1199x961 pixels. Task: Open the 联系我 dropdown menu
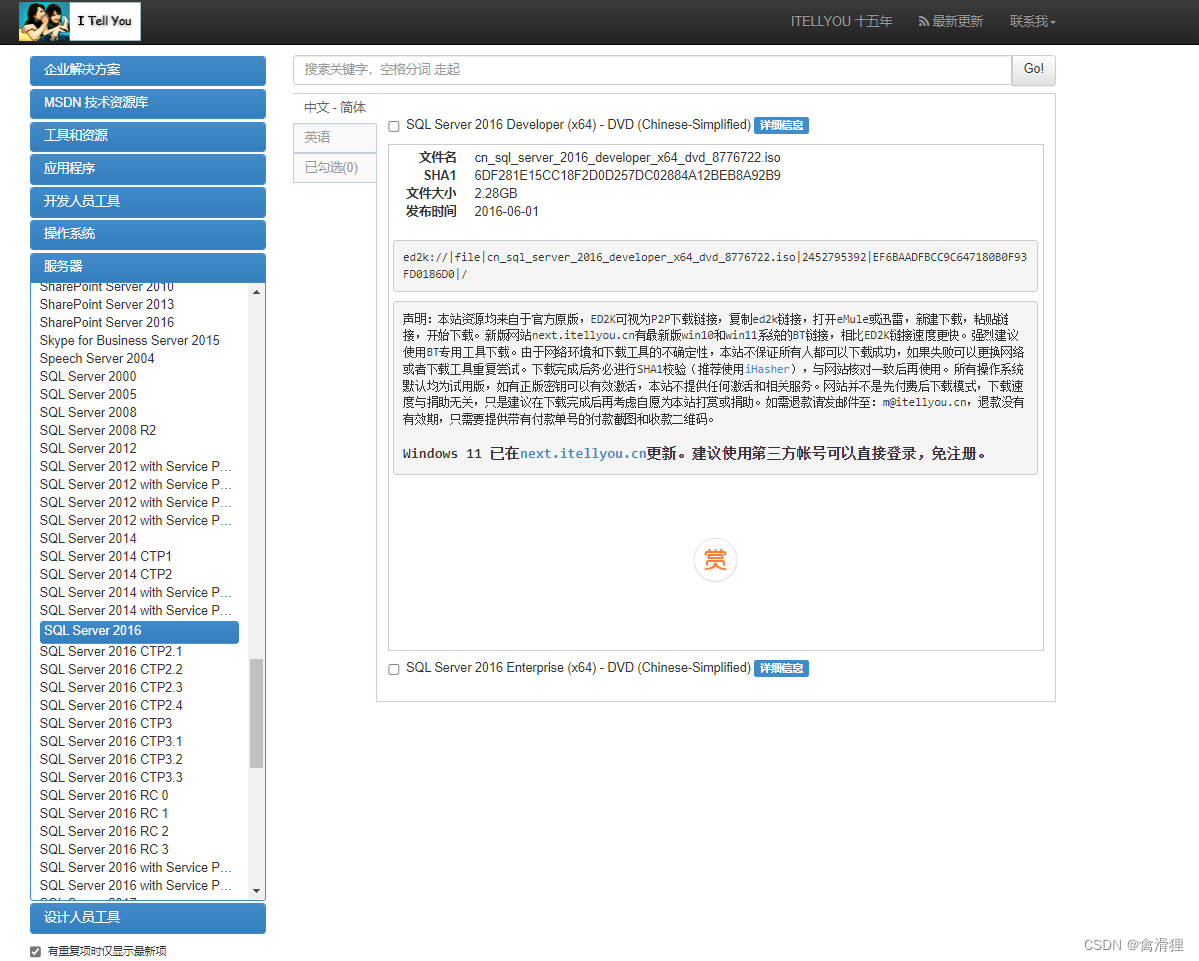point(1032,21)
